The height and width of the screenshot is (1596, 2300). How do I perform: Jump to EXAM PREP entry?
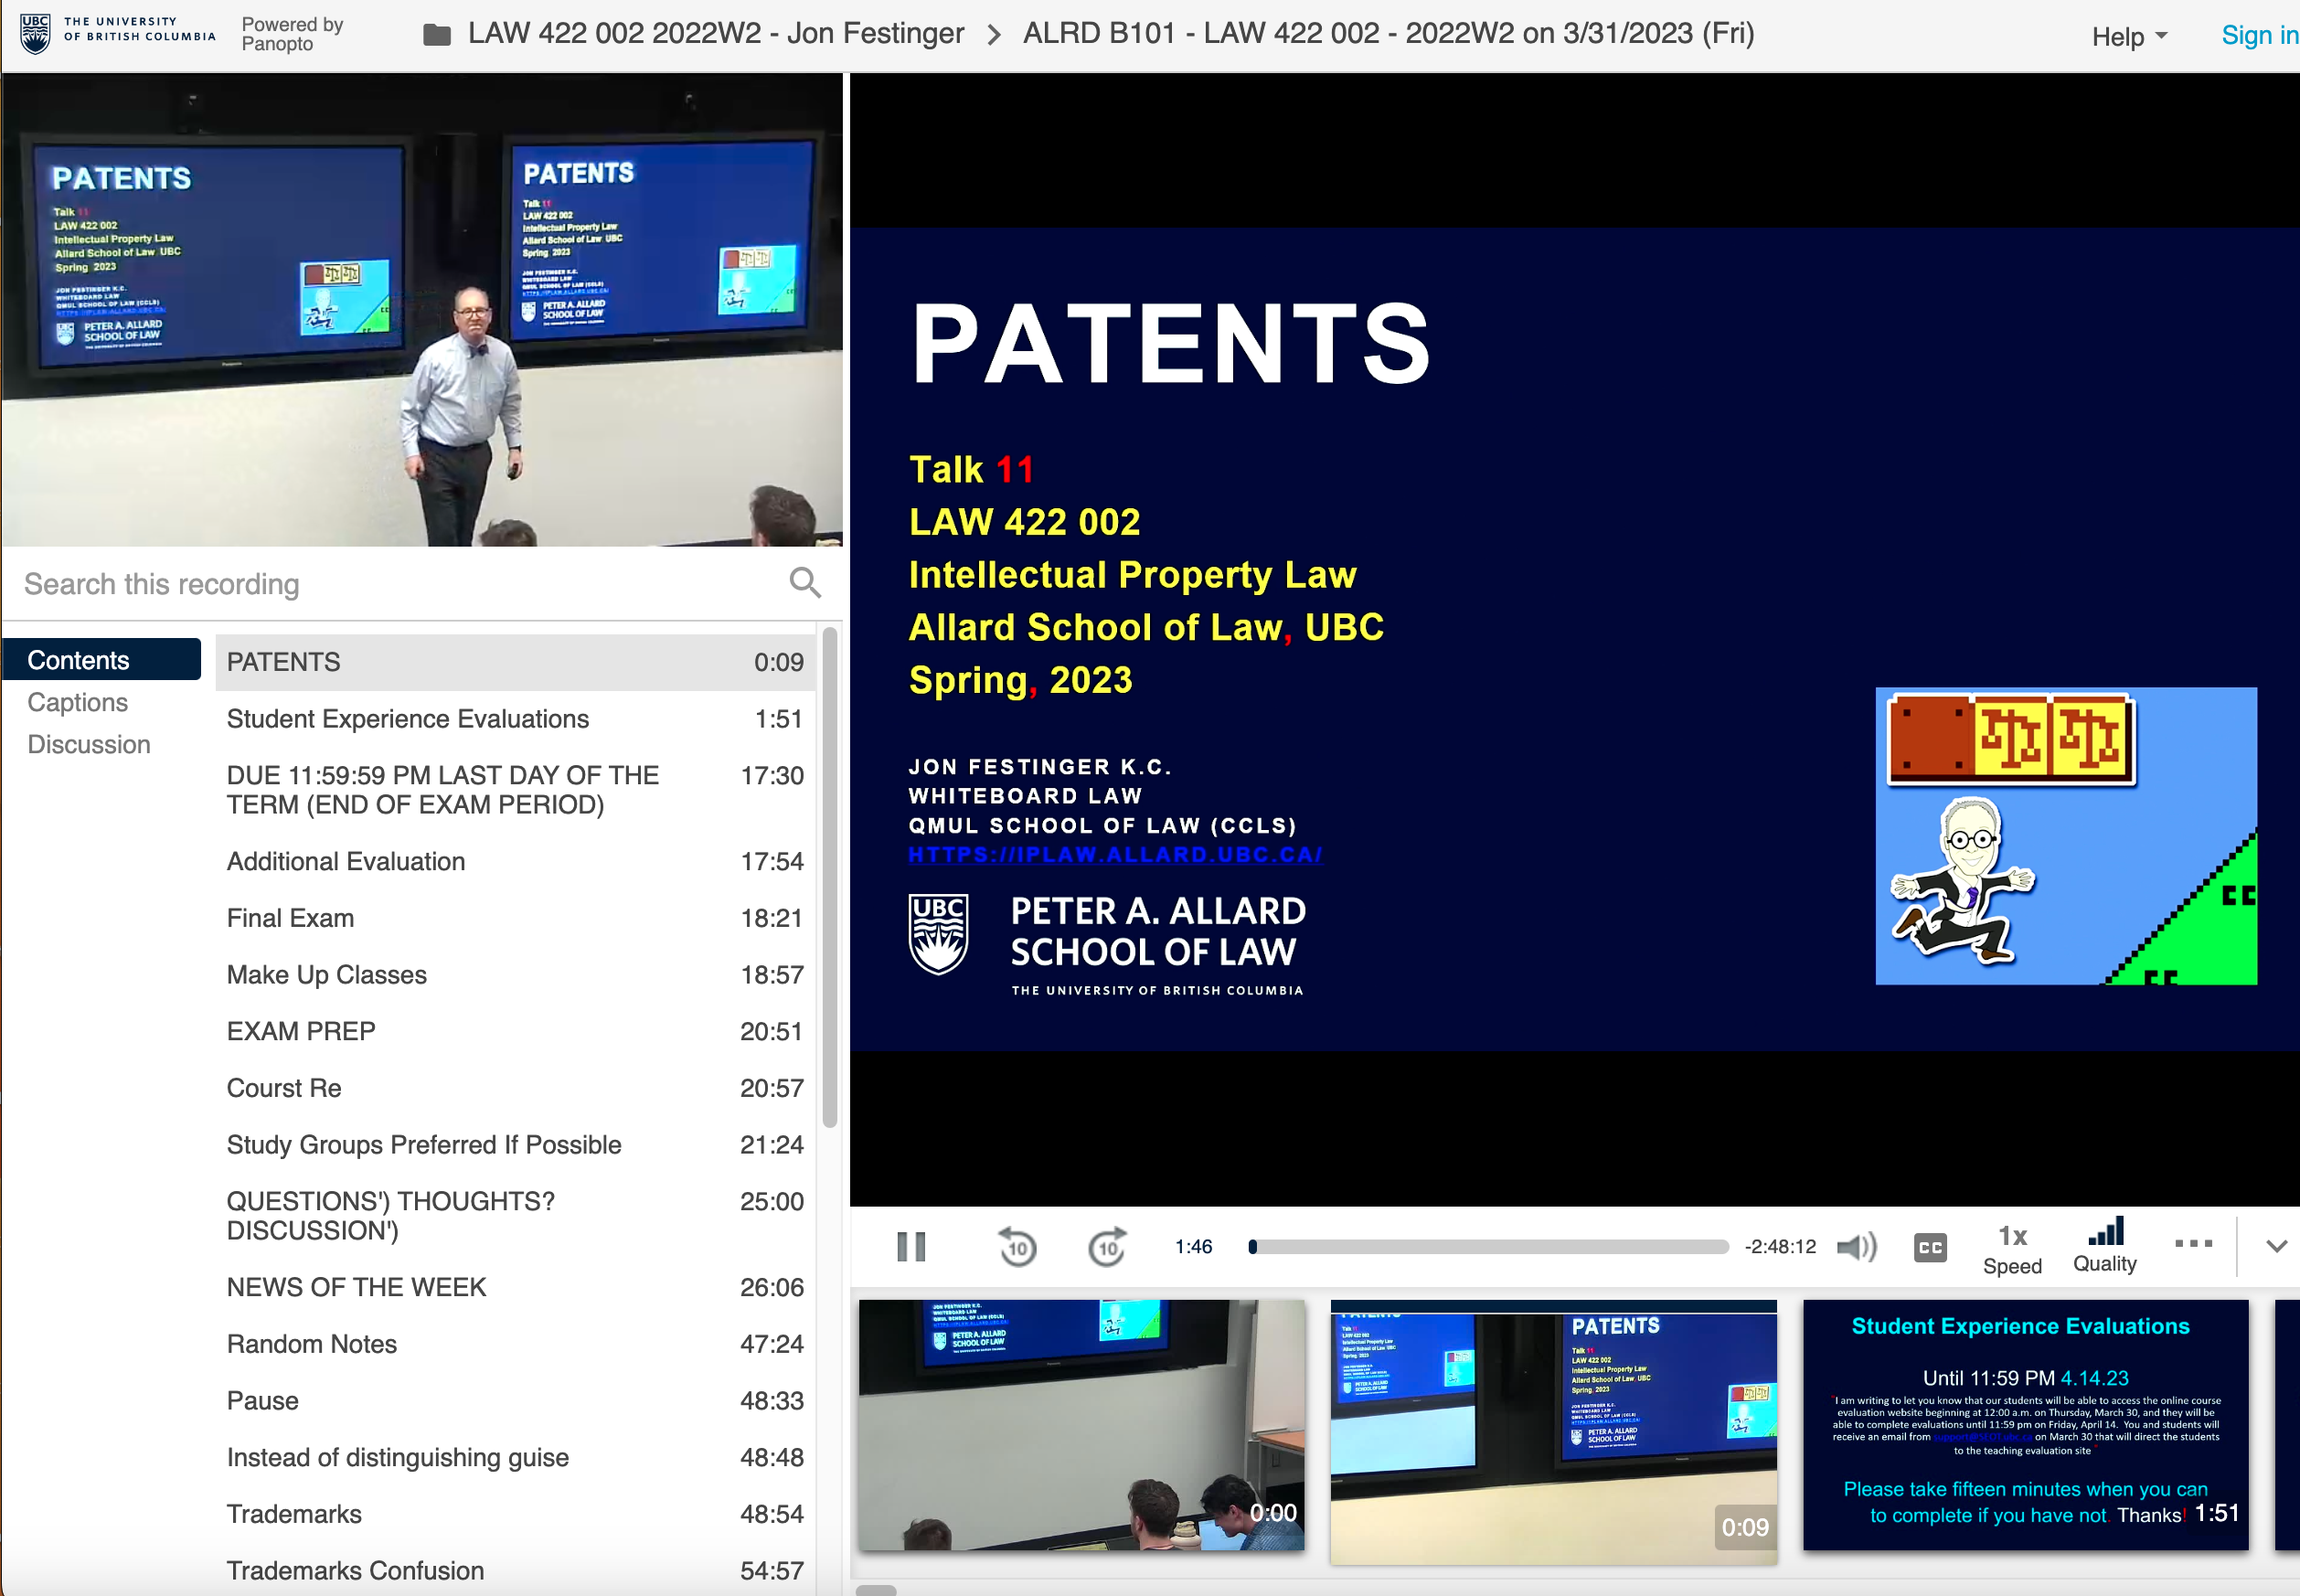pyautogui.click(x=515, y=1031)
